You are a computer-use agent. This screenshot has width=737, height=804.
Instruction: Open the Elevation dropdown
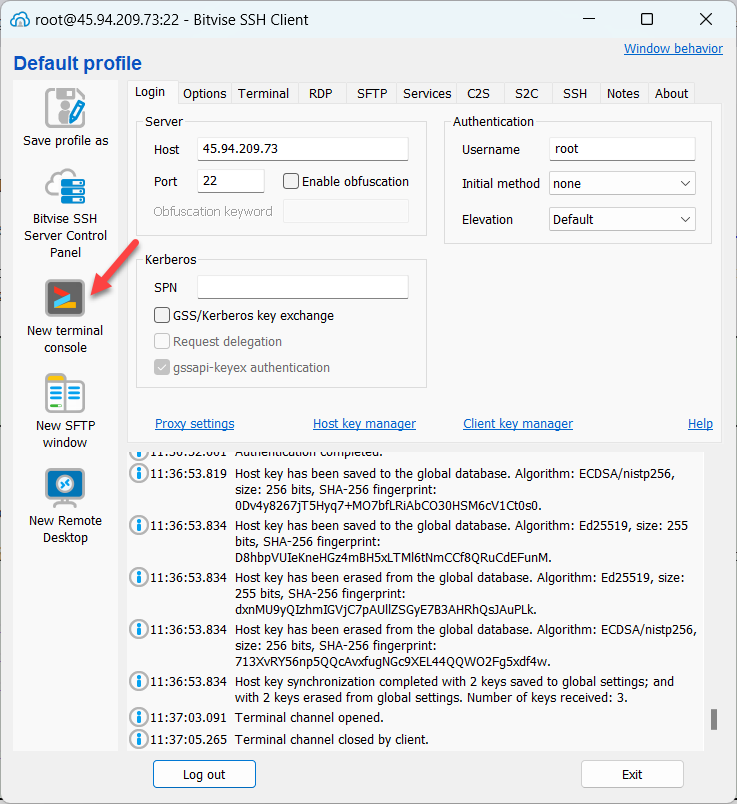pyautogui.click(x=622, y=219)
